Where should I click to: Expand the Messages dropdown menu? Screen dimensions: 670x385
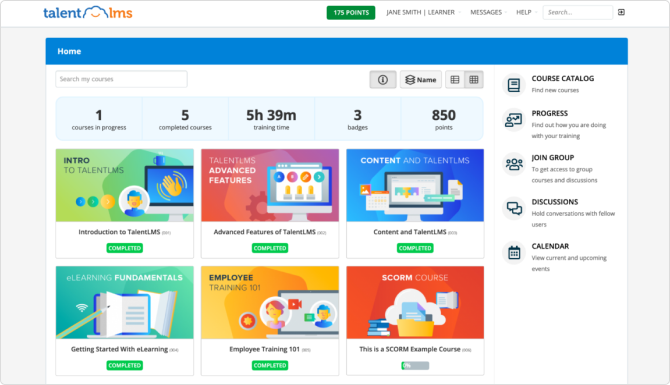pos(488,12)
